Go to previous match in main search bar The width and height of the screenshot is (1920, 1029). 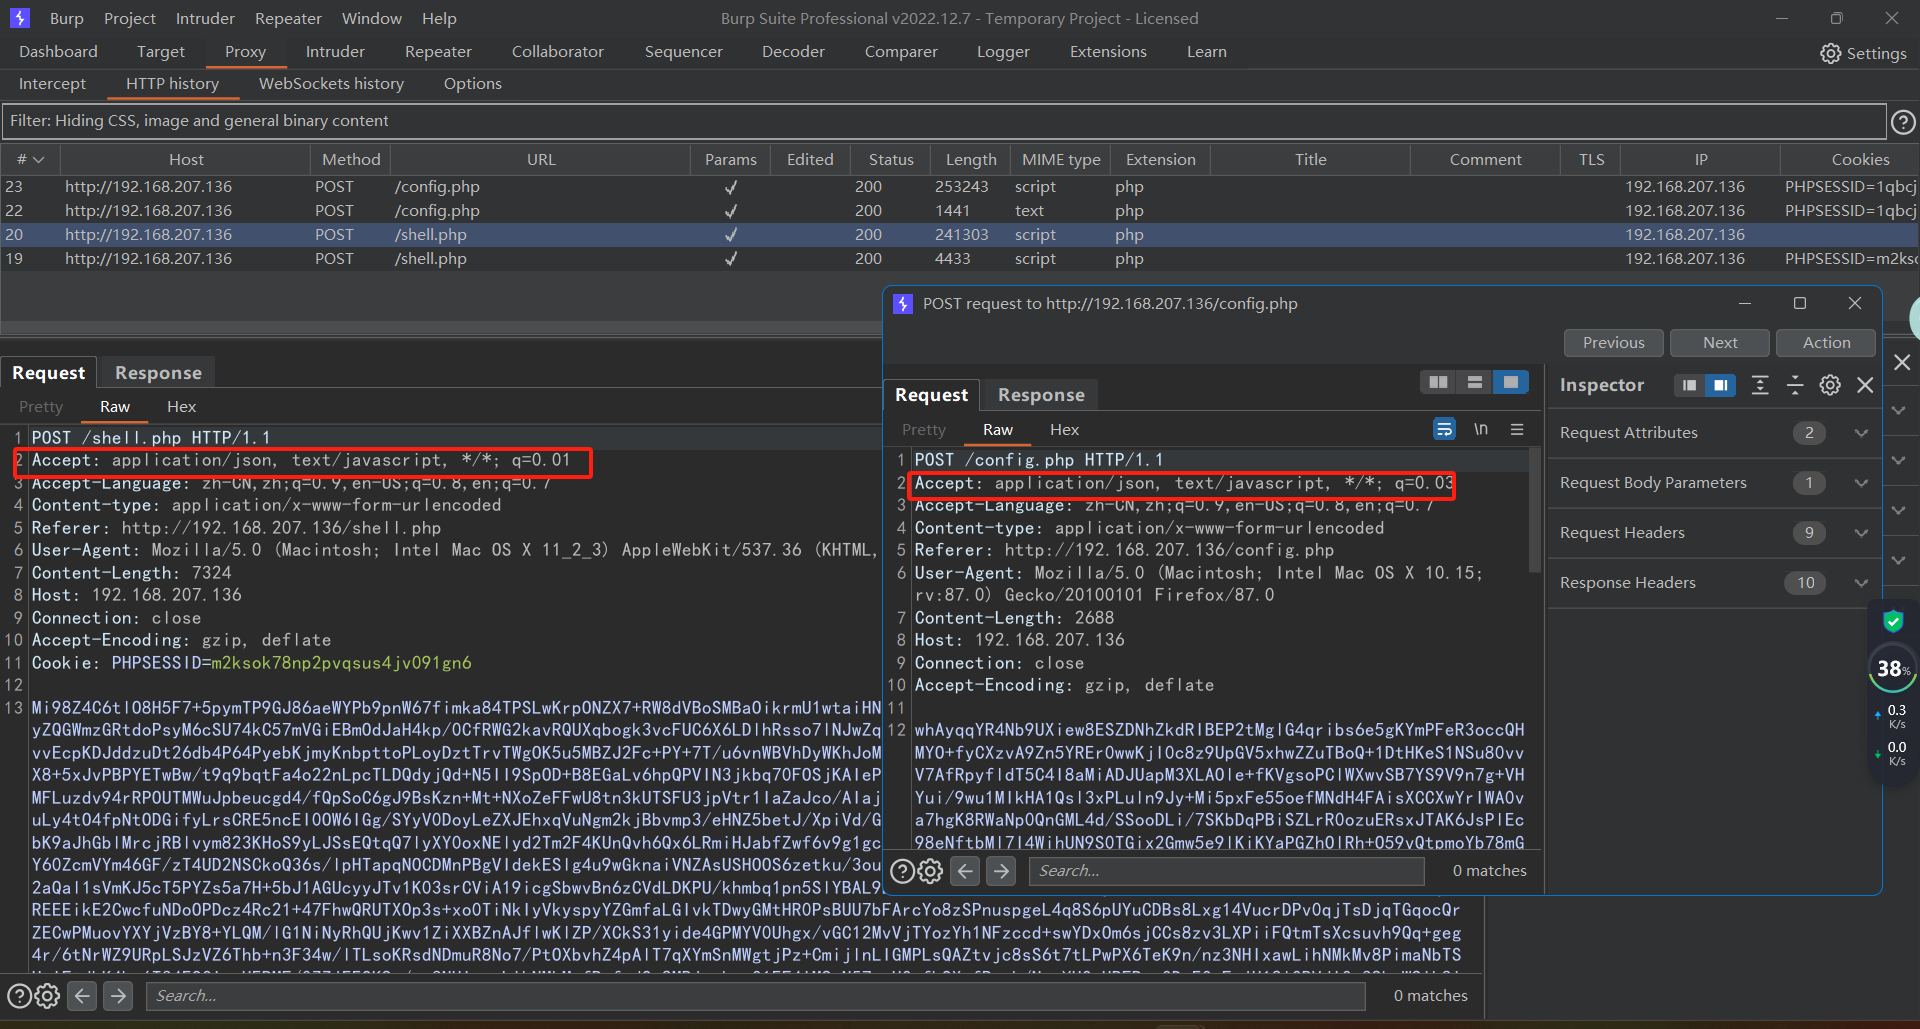point(83,996)
